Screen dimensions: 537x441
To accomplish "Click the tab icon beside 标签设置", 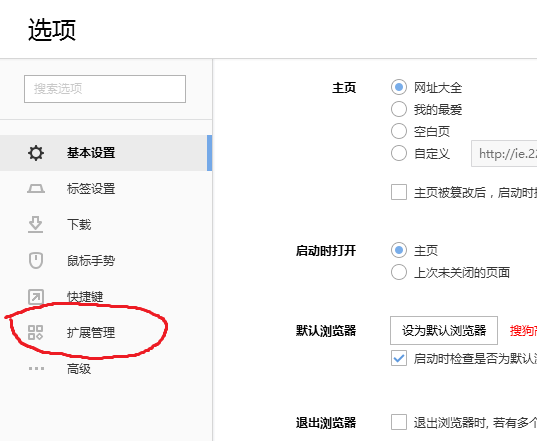I will point(36,189).
